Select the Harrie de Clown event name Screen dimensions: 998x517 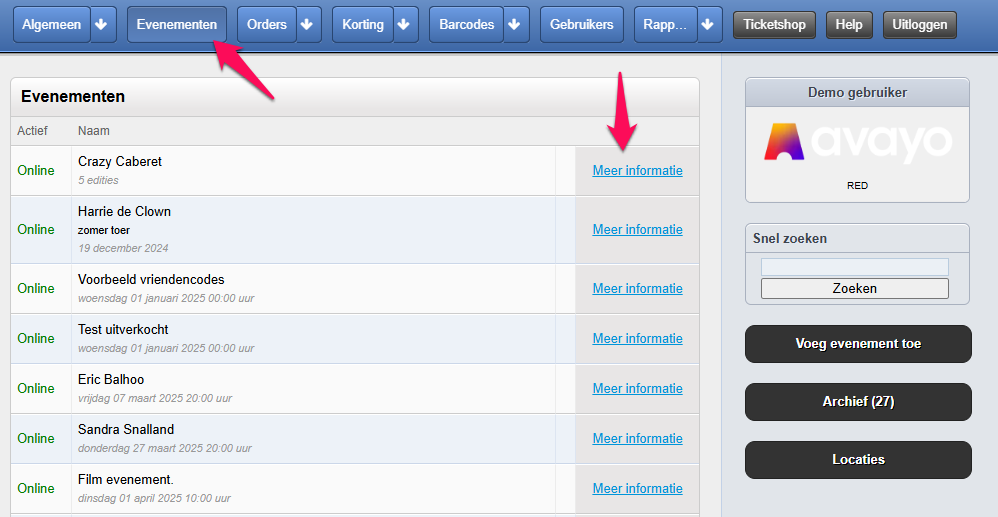click(124, 211)
